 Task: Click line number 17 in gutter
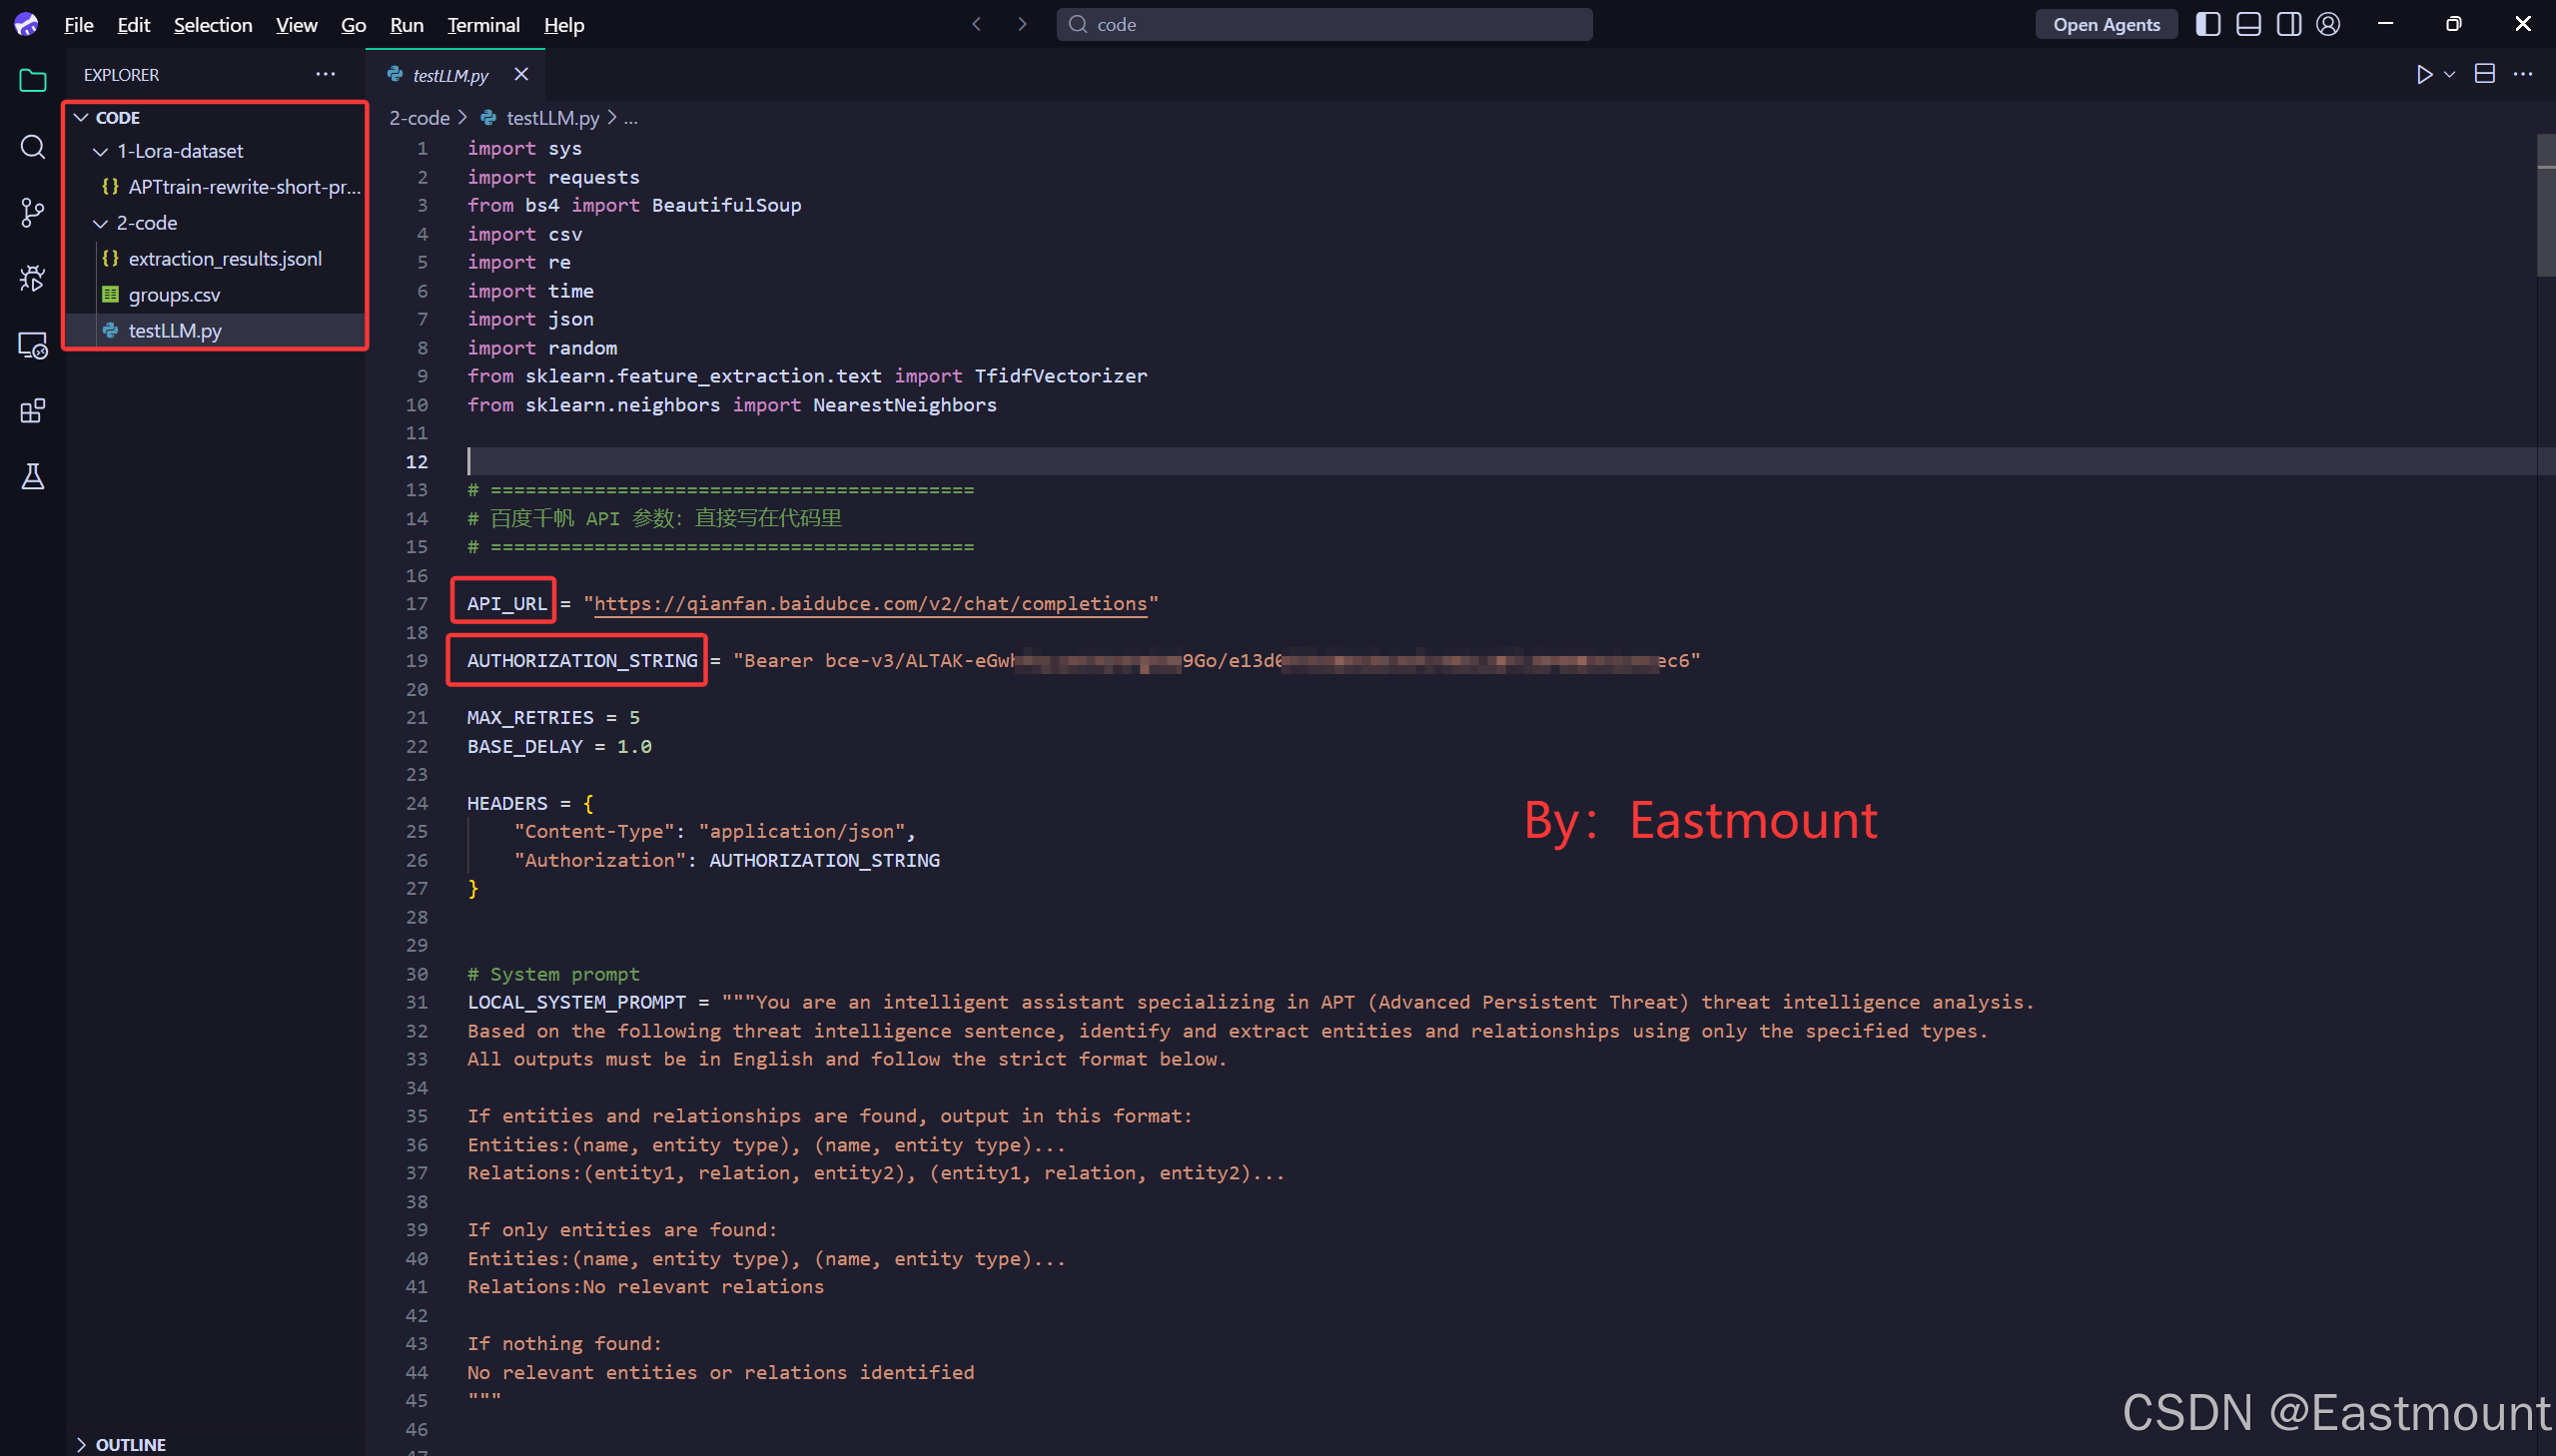click(x=416, y=603)
